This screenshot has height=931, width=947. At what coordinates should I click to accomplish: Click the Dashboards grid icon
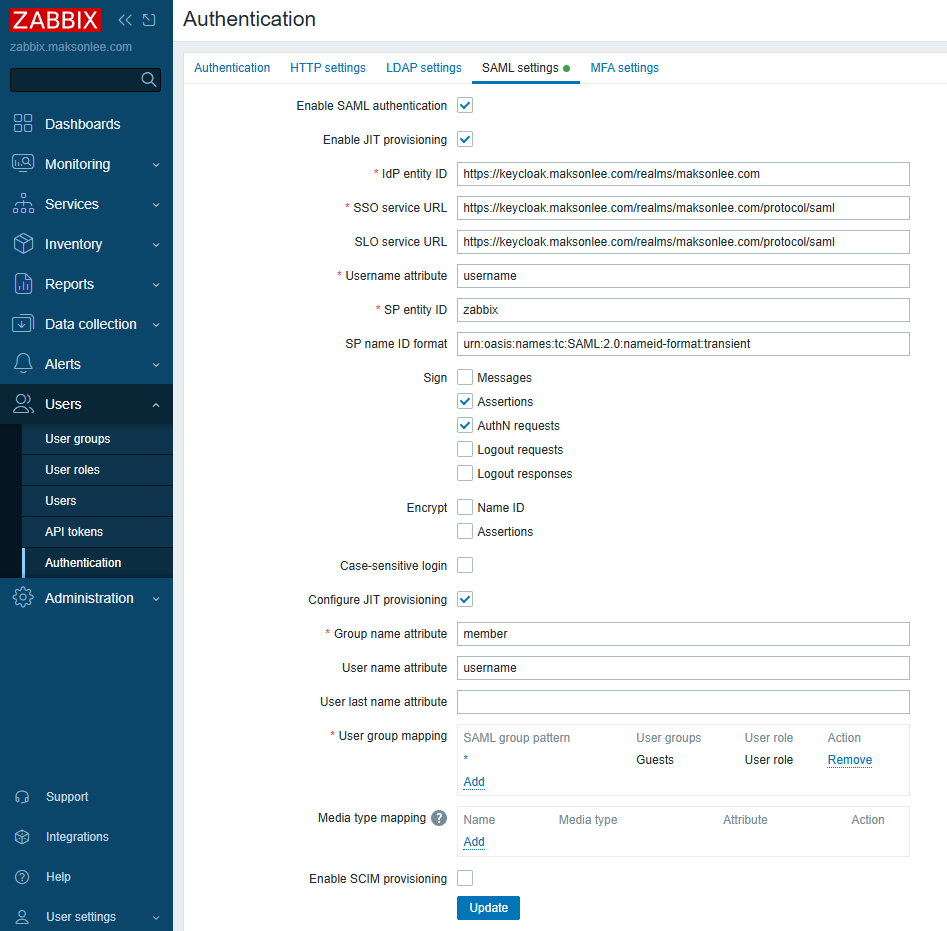tap(23, 123)
